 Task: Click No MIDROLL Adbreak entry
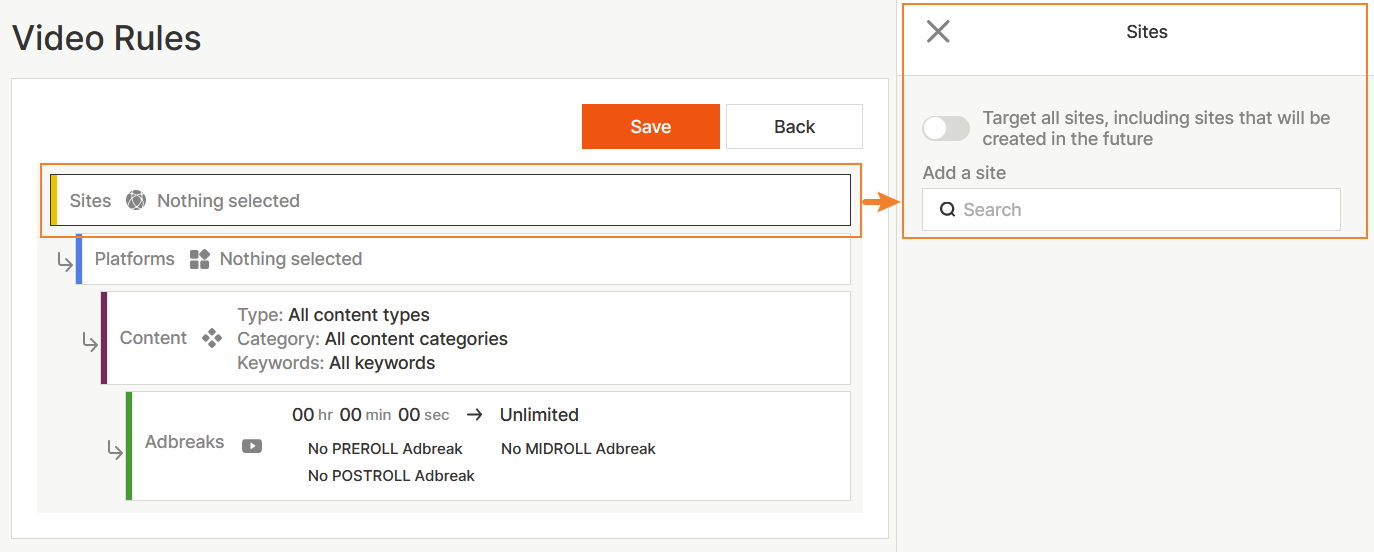point(578,449)
